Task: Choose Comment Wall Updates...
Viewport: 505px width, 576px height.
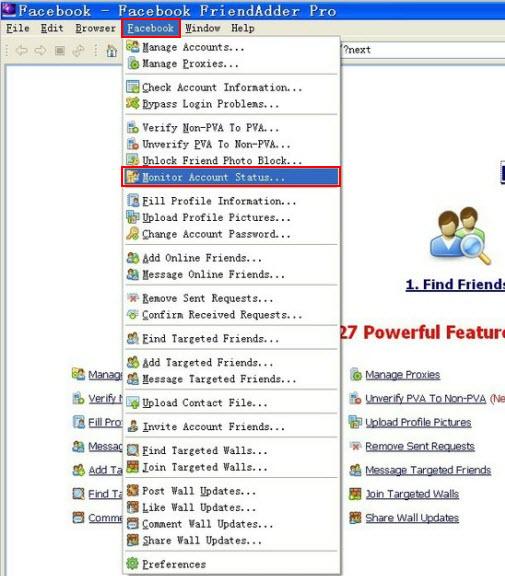Action: (x=231, y=524)
